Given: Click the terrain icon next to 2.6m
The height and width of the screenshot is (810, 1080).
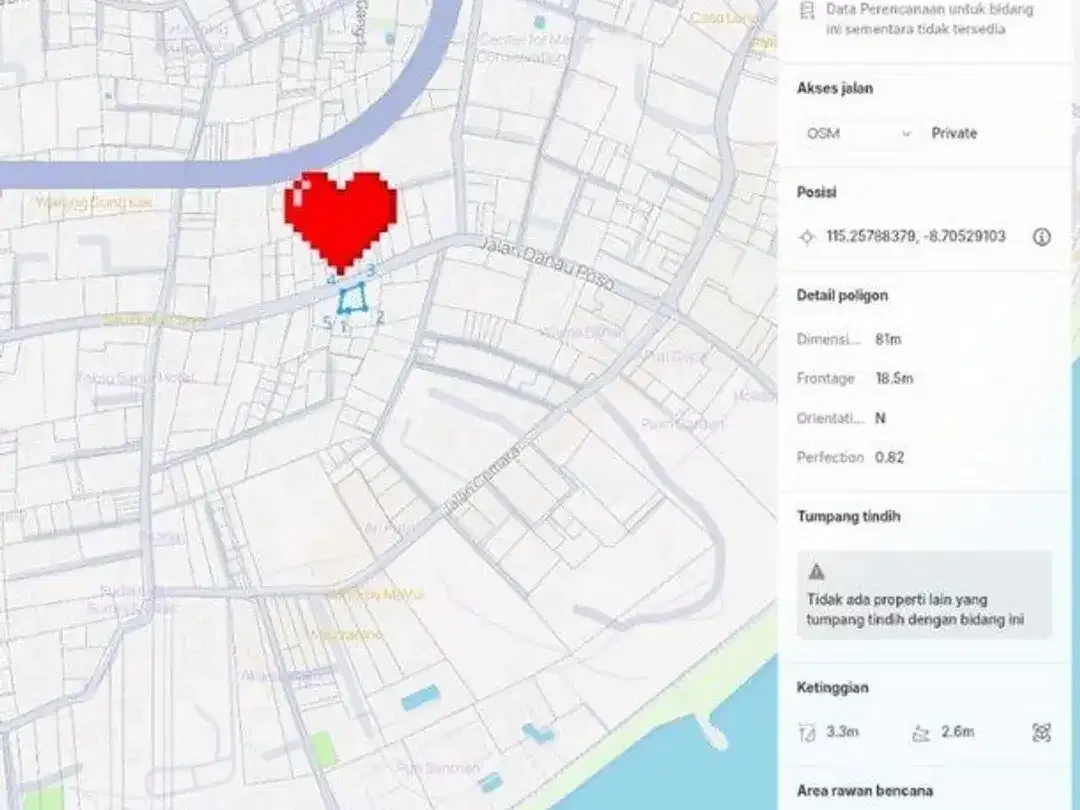Looking at the screenshot, I should coord(921,733).
